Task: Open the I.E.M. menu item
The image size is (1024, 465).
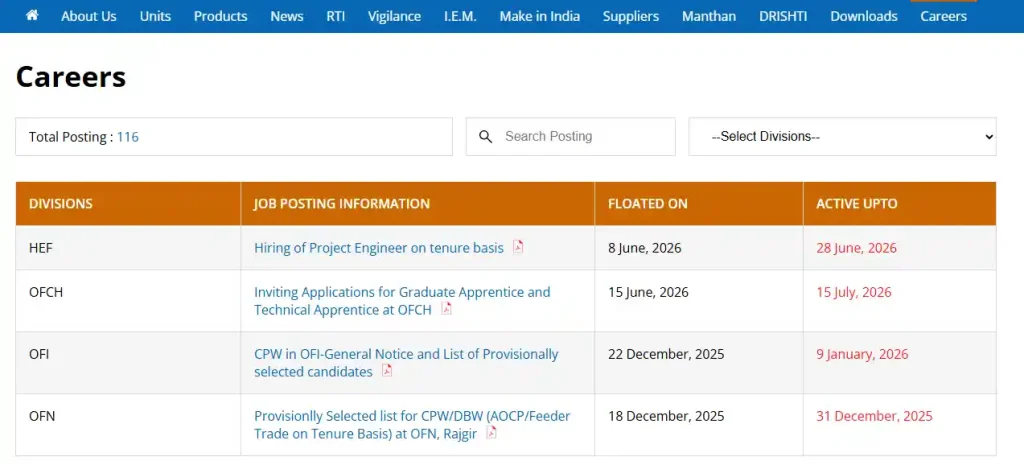Action: tap(460, 16)
